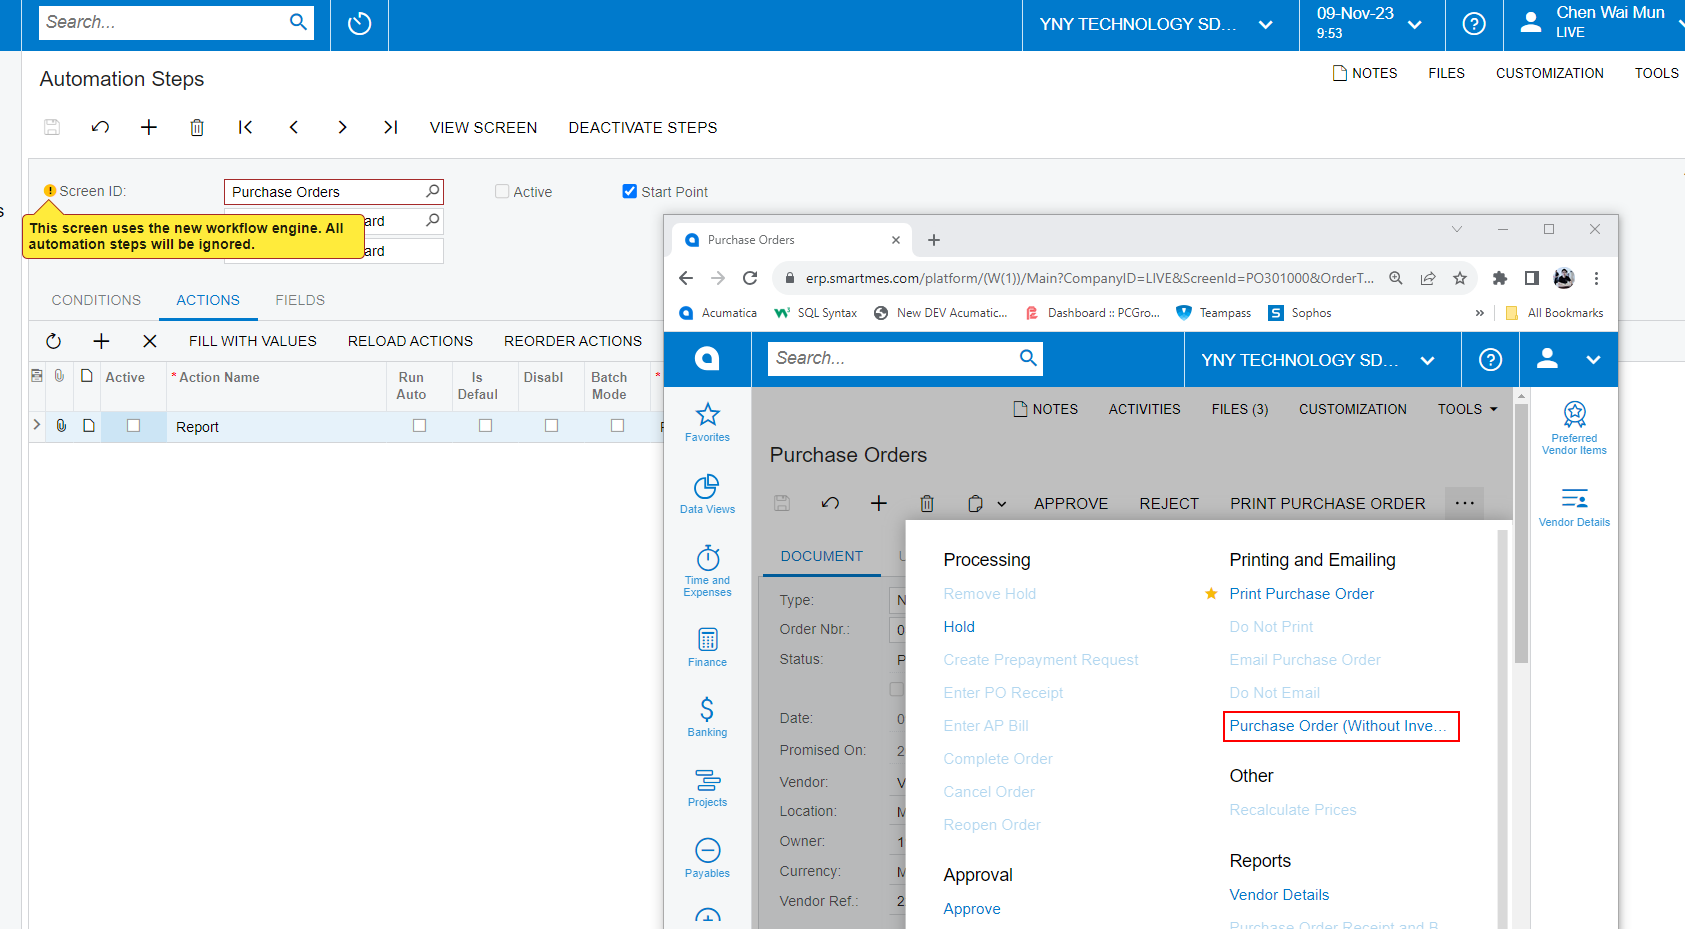Expand the Report row arrow
1685x929 pixels.
[37, 425]
